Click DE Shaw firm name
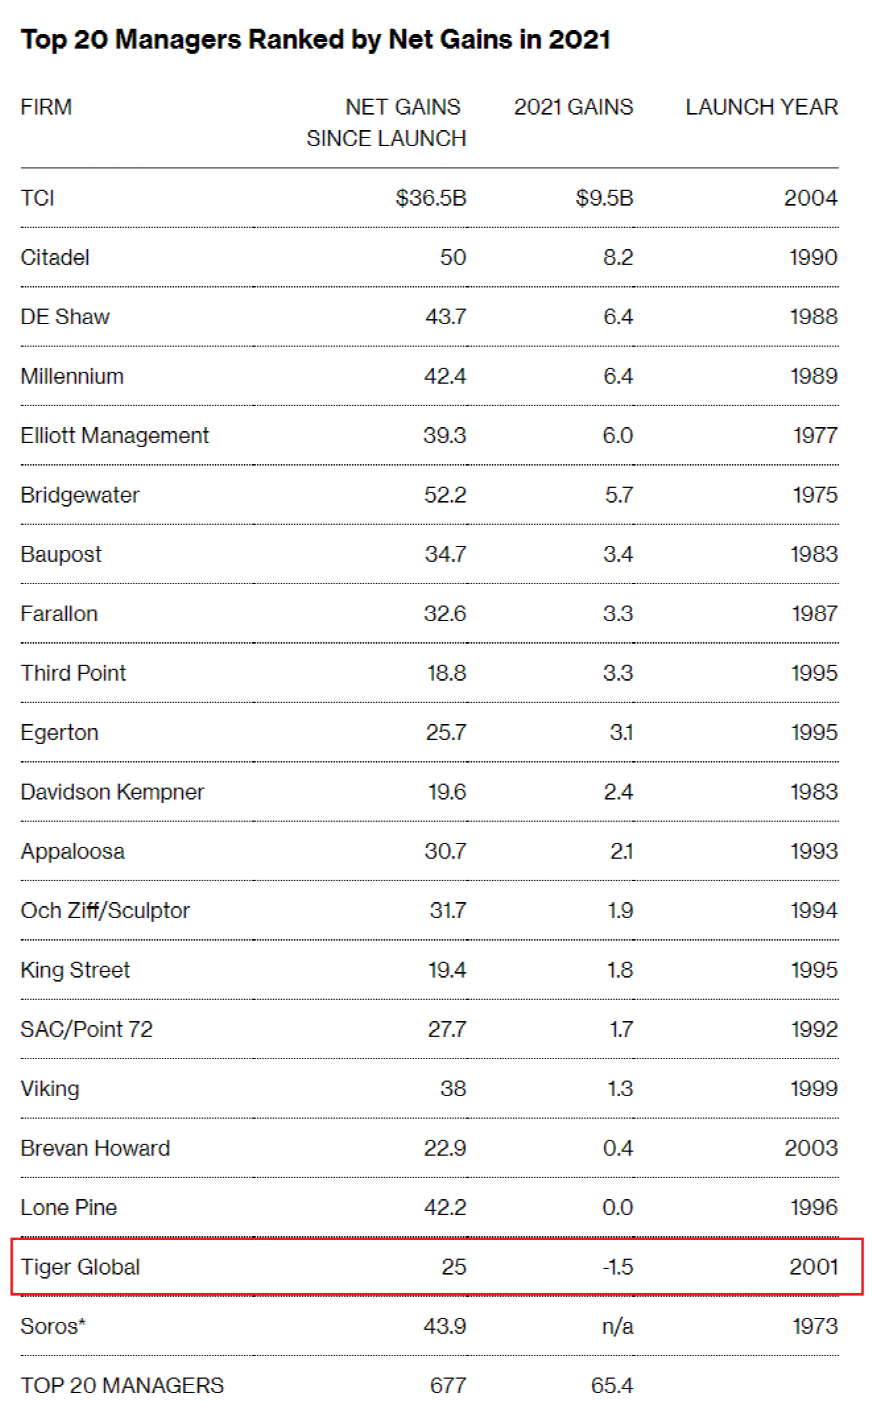The width and height of the screenshot is (872, 1412). tap(65, 317)
